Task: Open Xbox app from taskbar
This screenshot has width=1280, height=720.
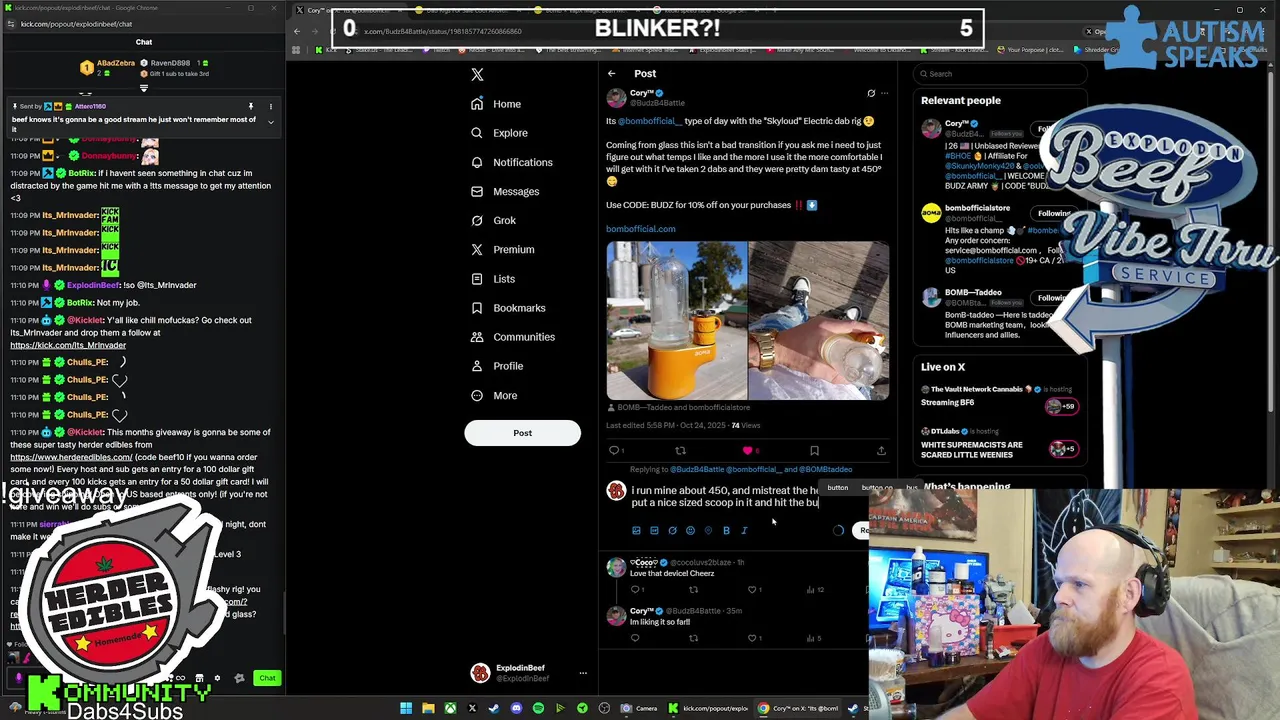Action: pyautogui.click(x=450, y=709)
